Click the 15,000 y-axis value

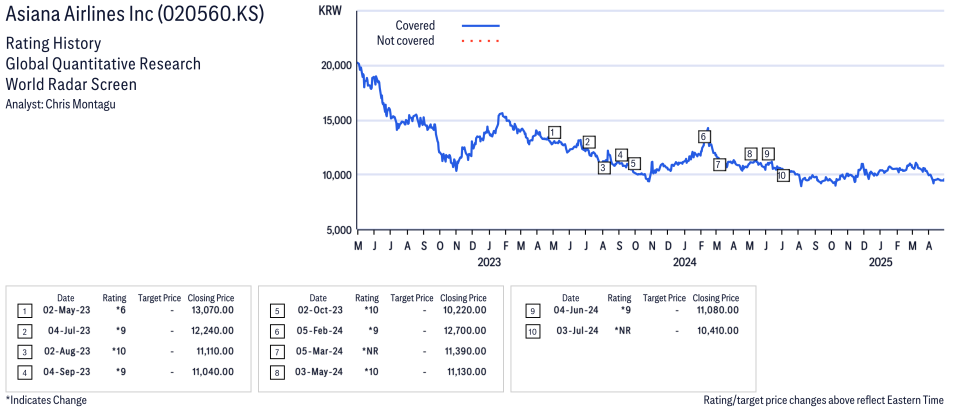pyautogui.click(x=336, y=120)
